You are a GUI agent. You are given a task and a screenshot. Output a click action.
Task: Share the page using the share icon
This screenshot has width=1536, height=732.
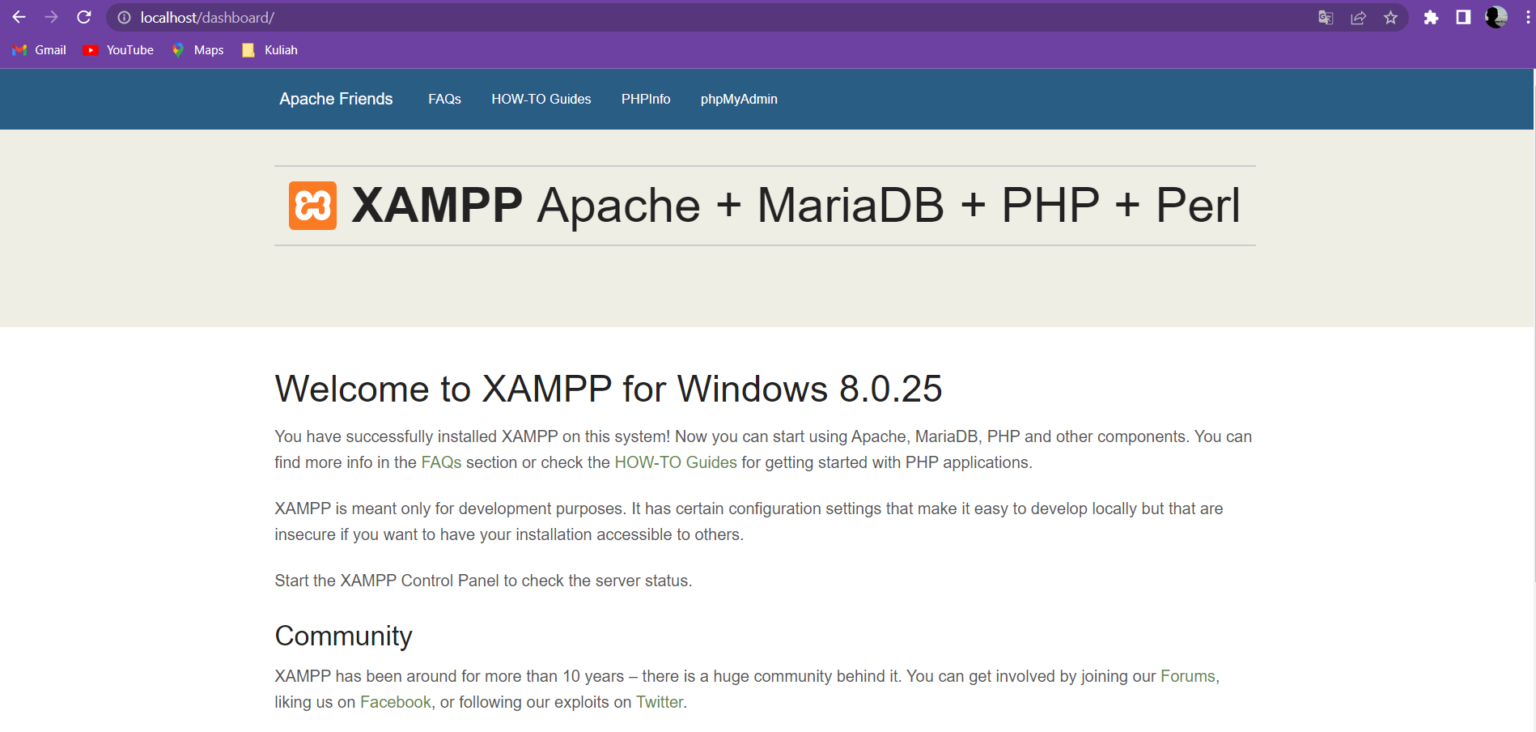[1358, 17]
